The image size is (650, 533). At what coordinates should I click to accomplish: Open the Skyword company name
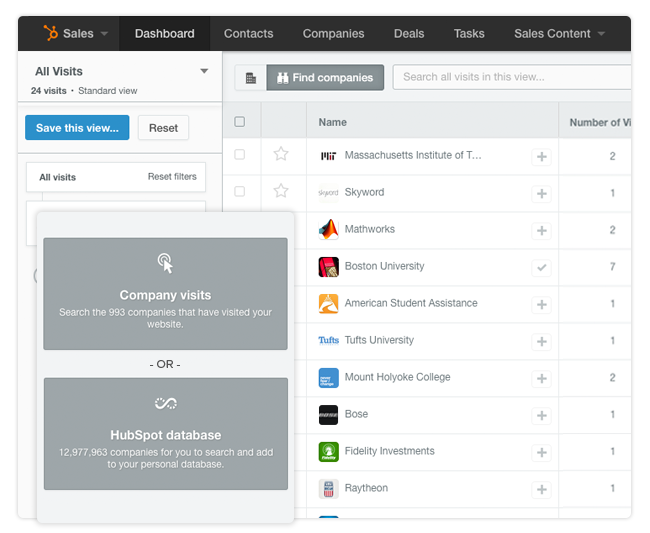[364, 192]
